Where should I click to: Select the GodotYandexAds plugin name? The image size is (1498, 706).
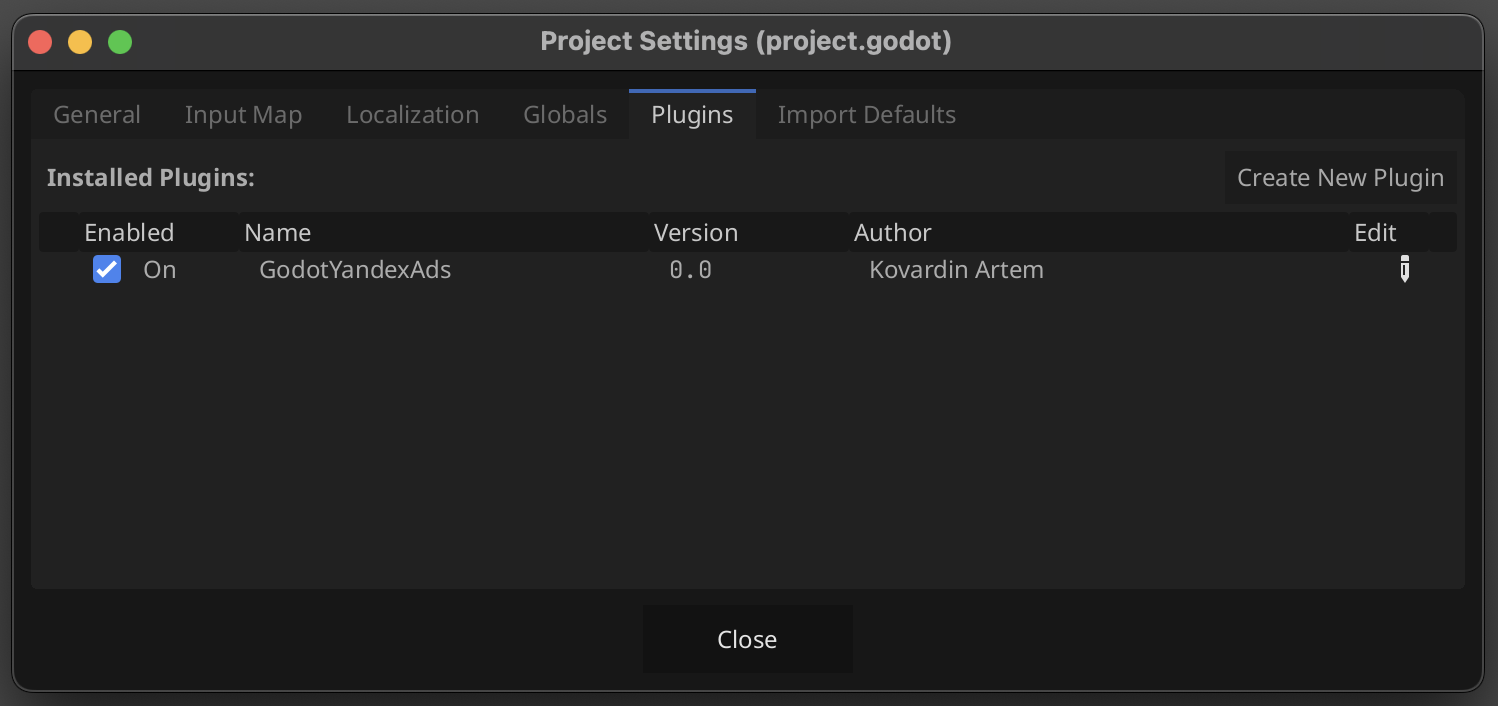[x=355, y=270]
